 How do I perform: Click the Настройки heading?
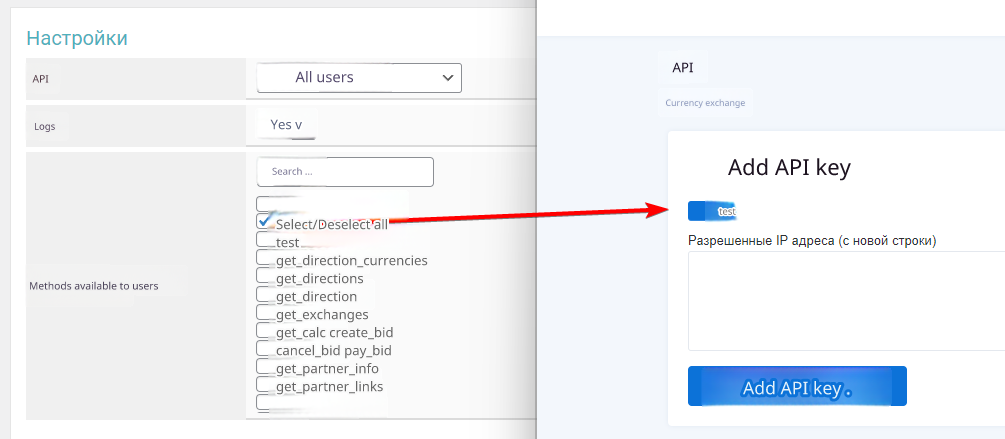pos(77,39)
